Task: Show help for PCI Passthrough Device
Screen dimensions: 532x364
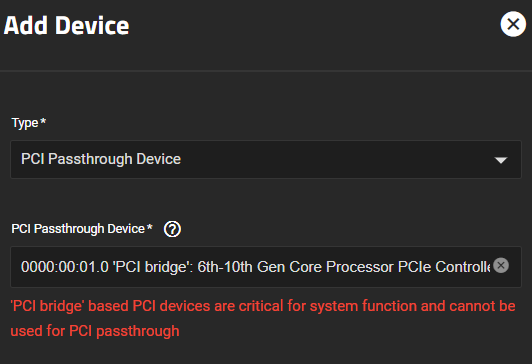Action: click(172, 229)
